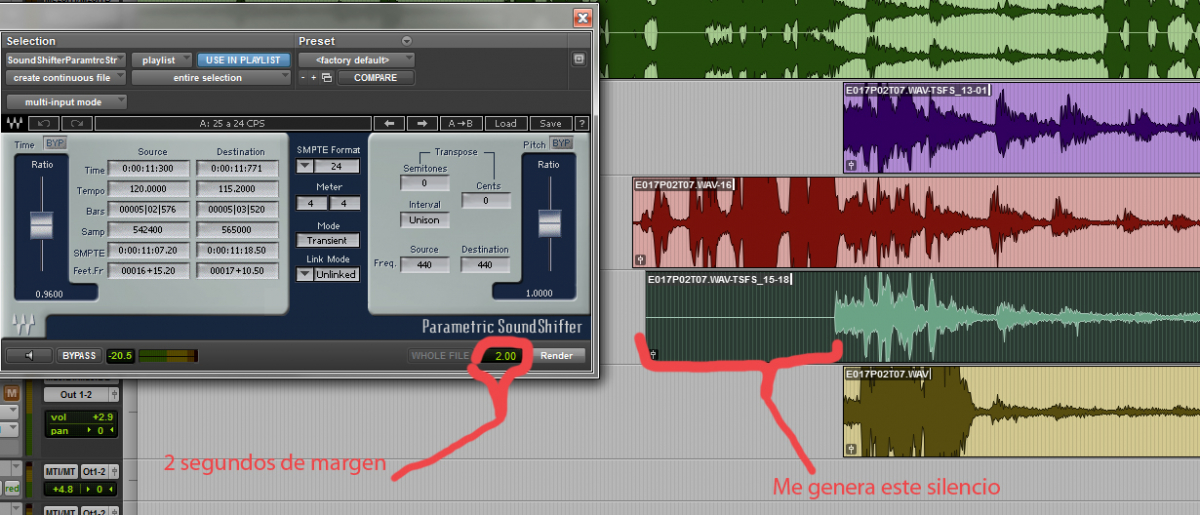This screenshot has height=515, width=1200.
Task: Toggle plugin BYPASS button
Action: pyautogui.click(x=79, y=355)
